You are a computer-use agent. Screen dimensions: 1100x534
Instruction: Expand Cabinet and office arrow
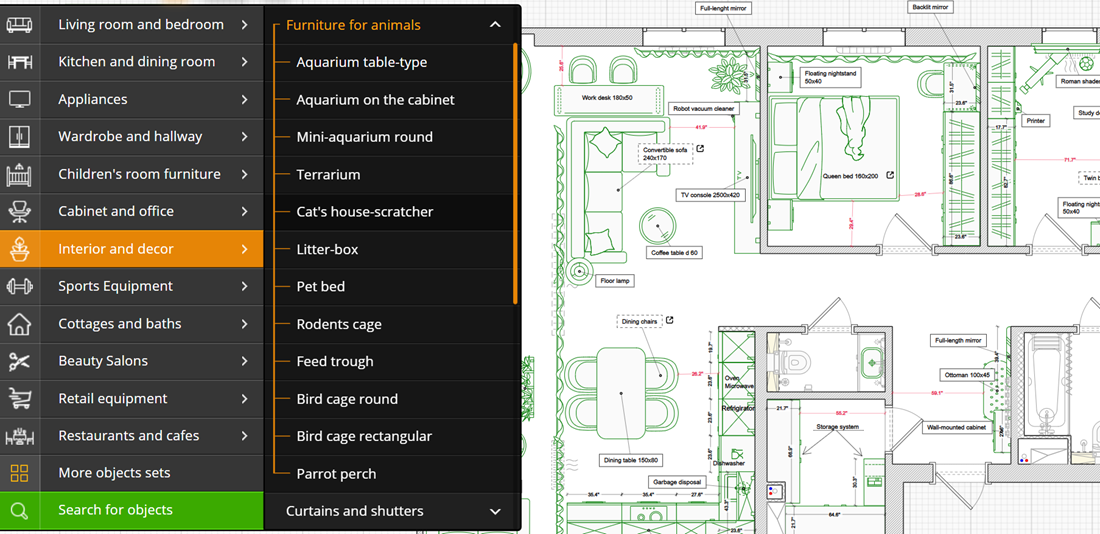click(x=244, y=211)
